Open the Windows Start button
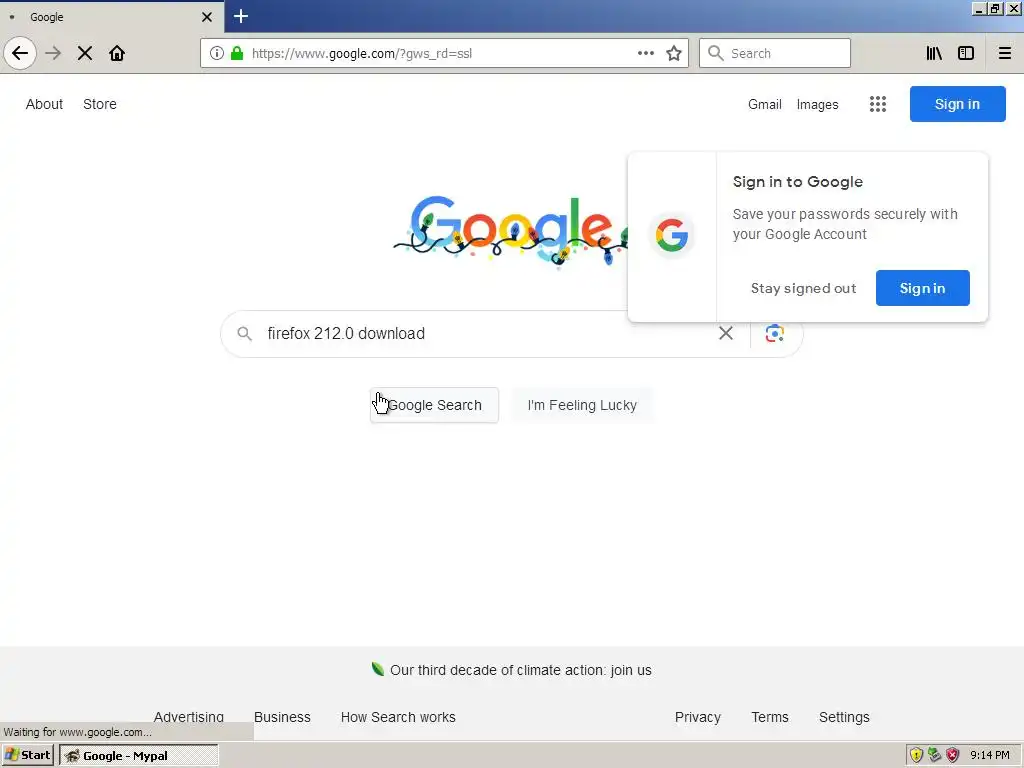This screenshot has height=768, width=1024. pos(28,755)
